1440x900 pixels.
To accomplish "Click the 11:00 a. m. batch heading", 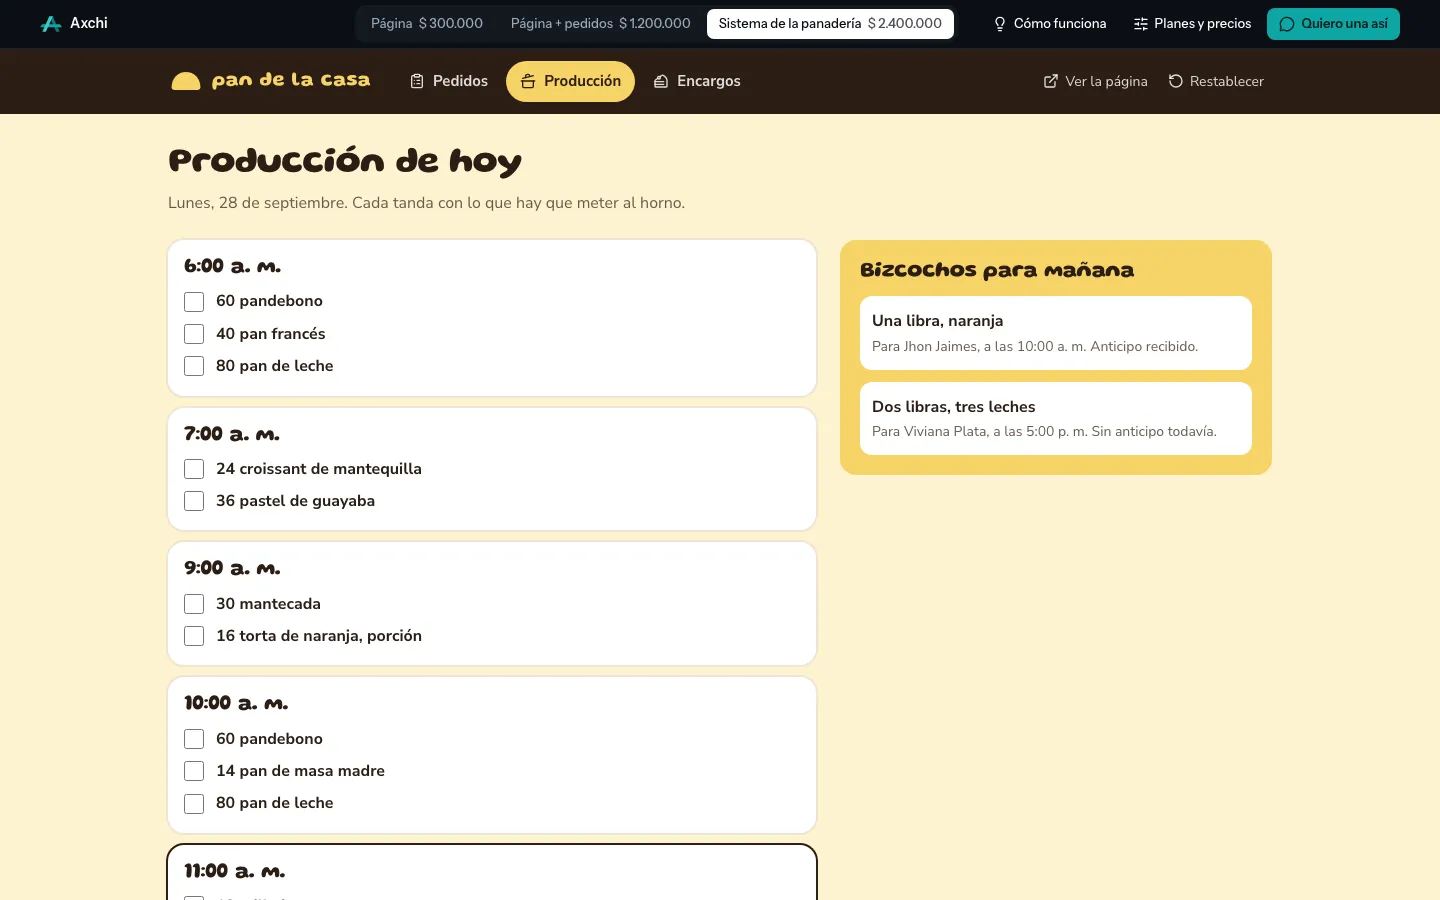I will click(235, 871).
